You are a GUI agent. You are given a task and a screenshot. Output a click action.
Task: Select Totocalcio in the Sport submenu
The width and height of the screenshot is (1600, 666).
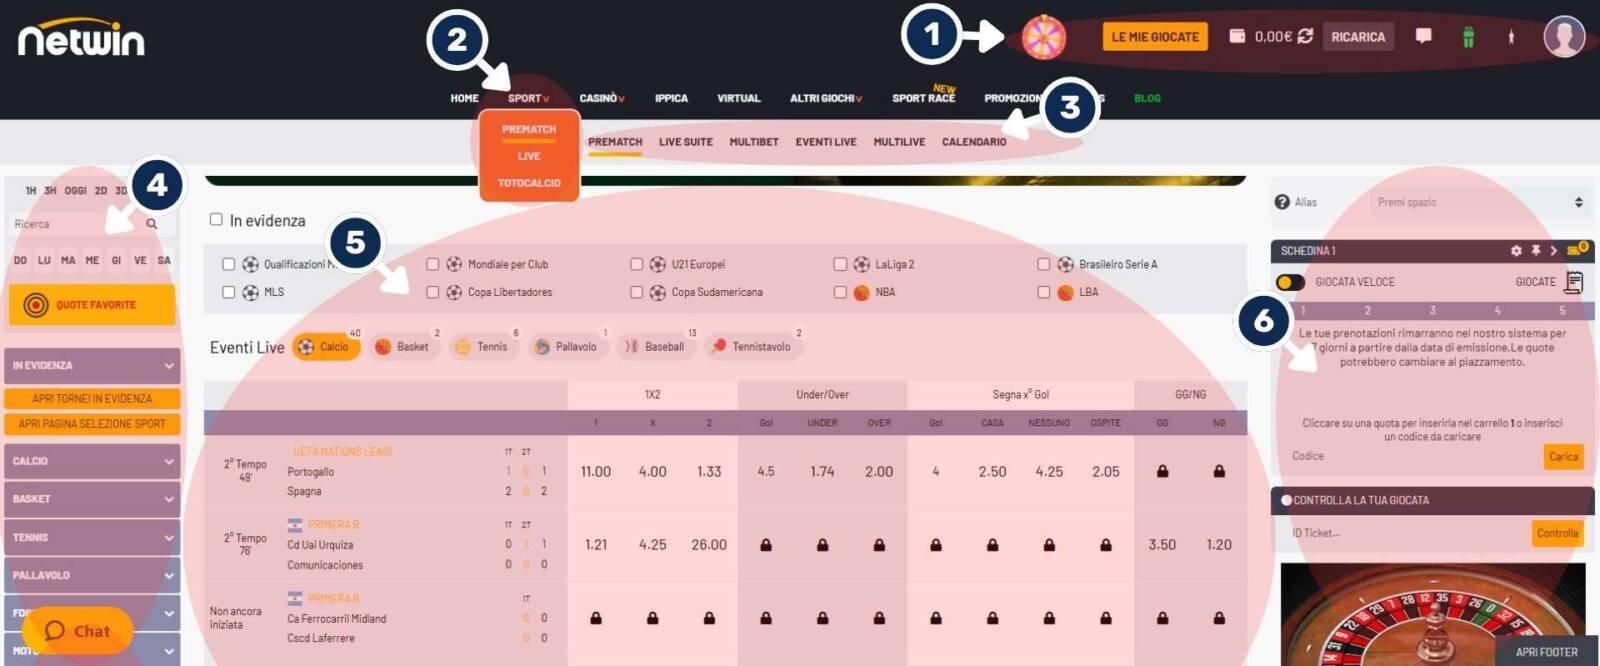pyautogui.click(x=529, y=183)
